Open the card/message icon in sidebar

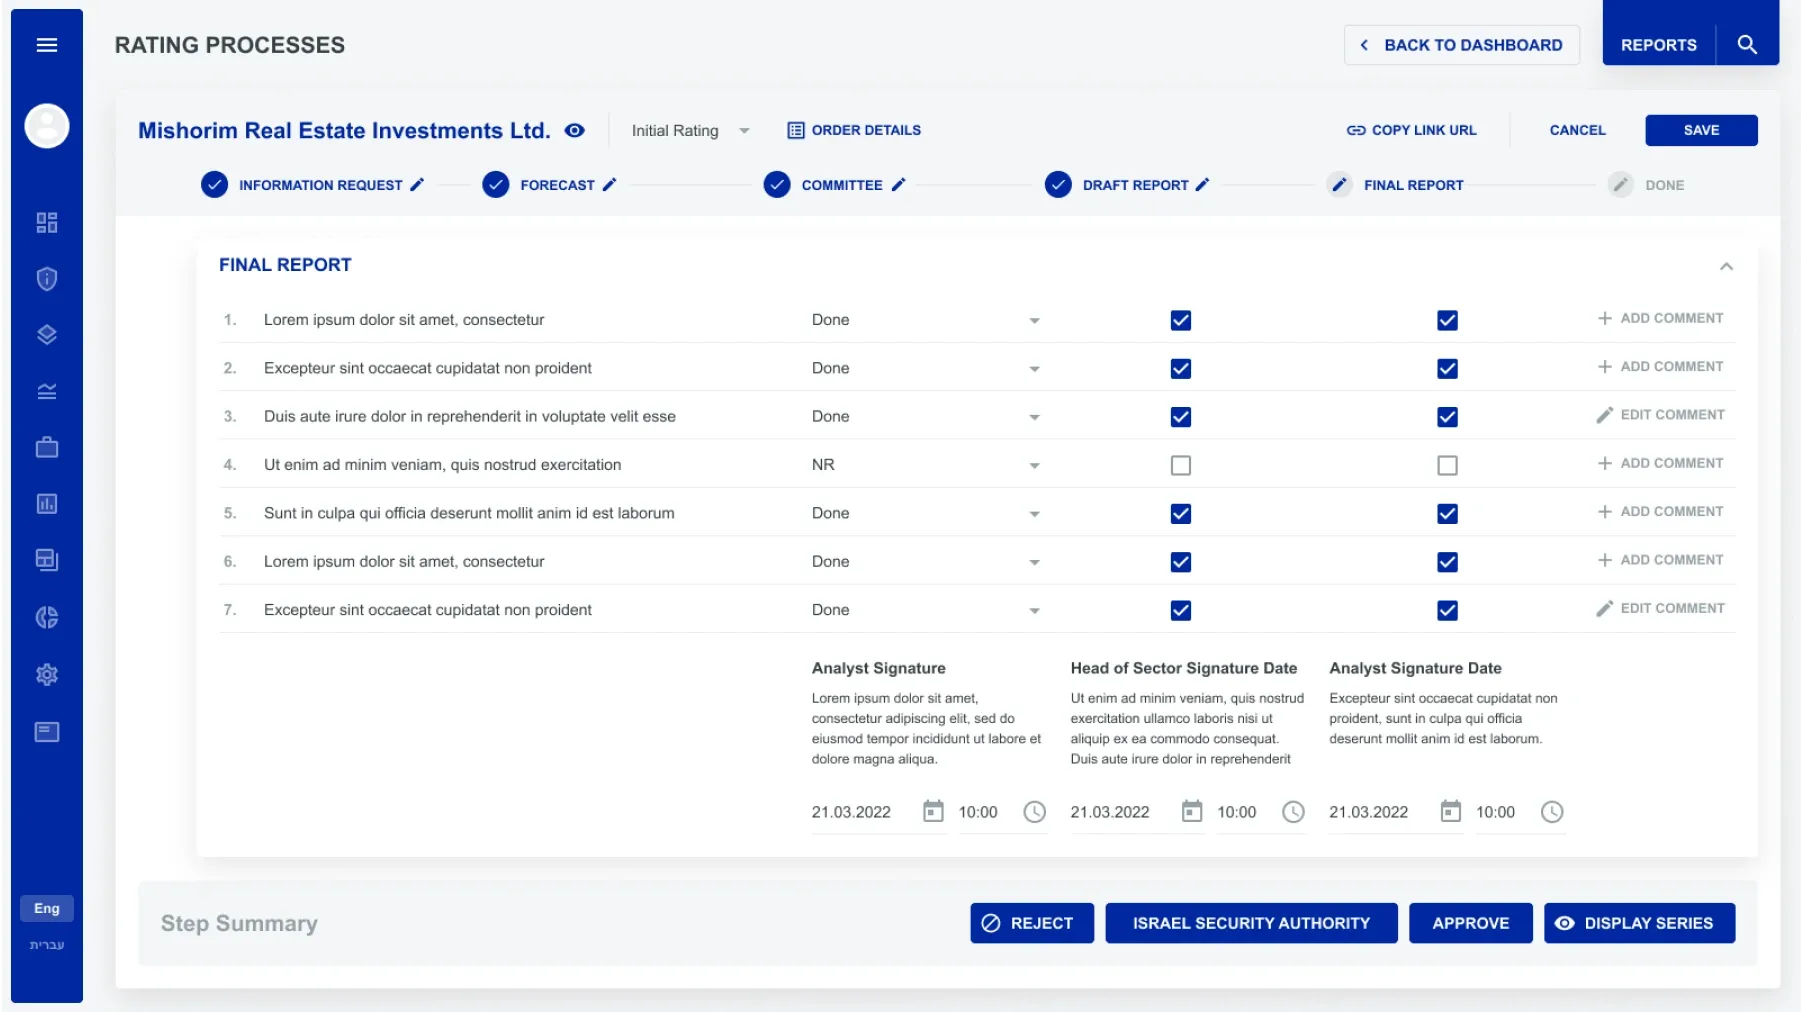coord(46,732)
